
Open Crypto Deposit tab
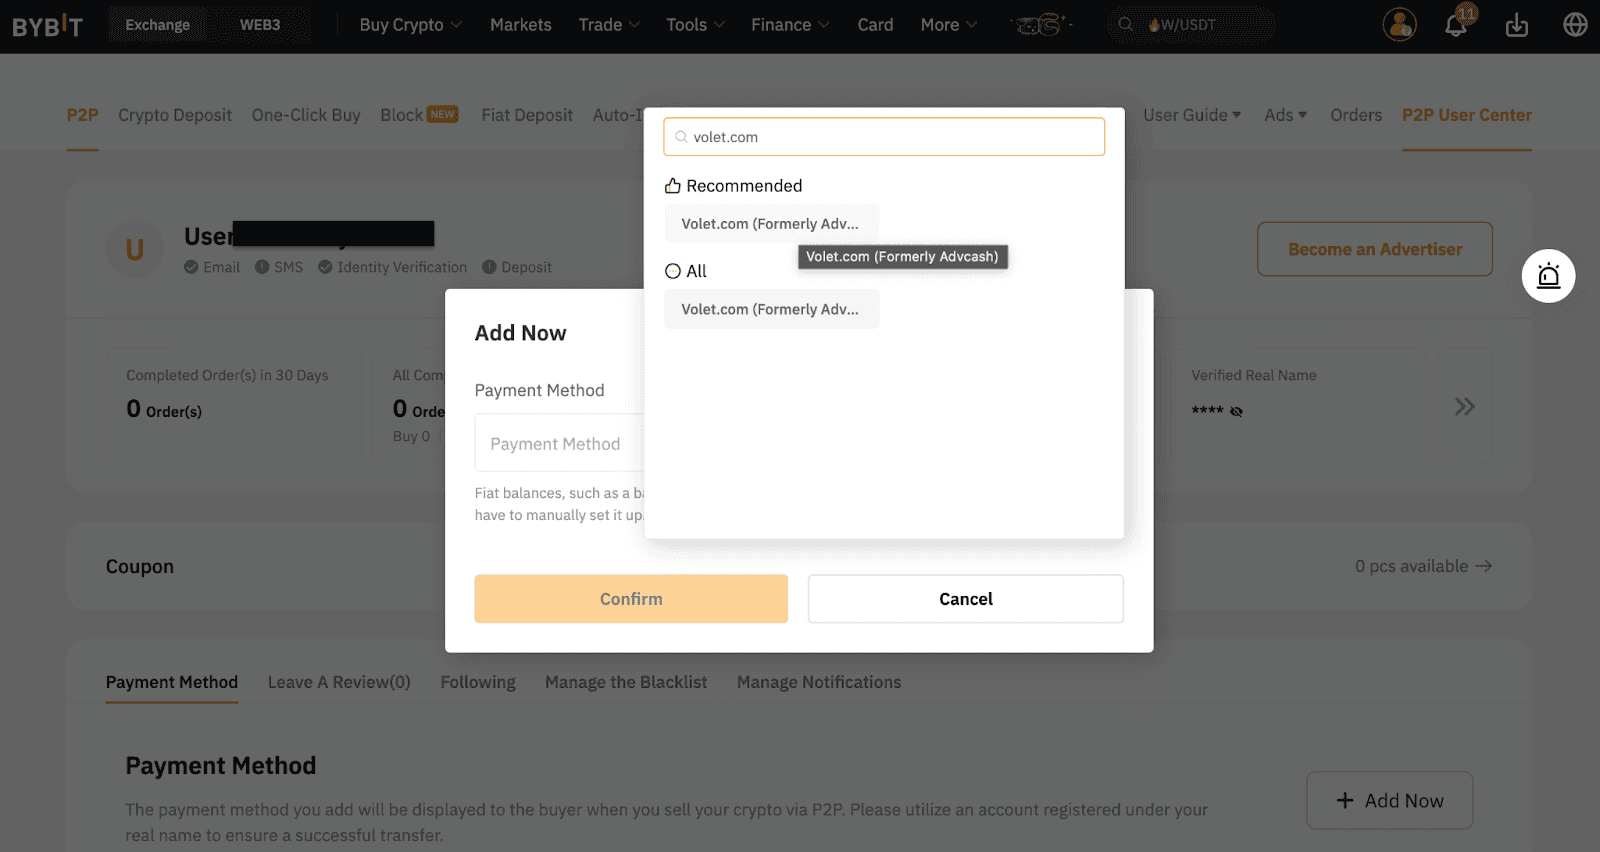[175, 115]
